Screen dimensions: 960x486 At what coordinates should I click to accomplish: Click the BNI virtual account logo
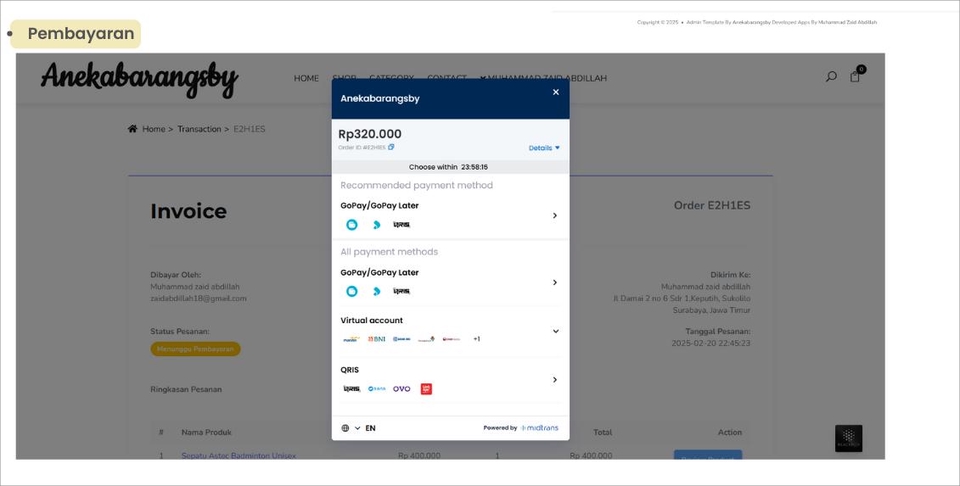coord(376,339)
